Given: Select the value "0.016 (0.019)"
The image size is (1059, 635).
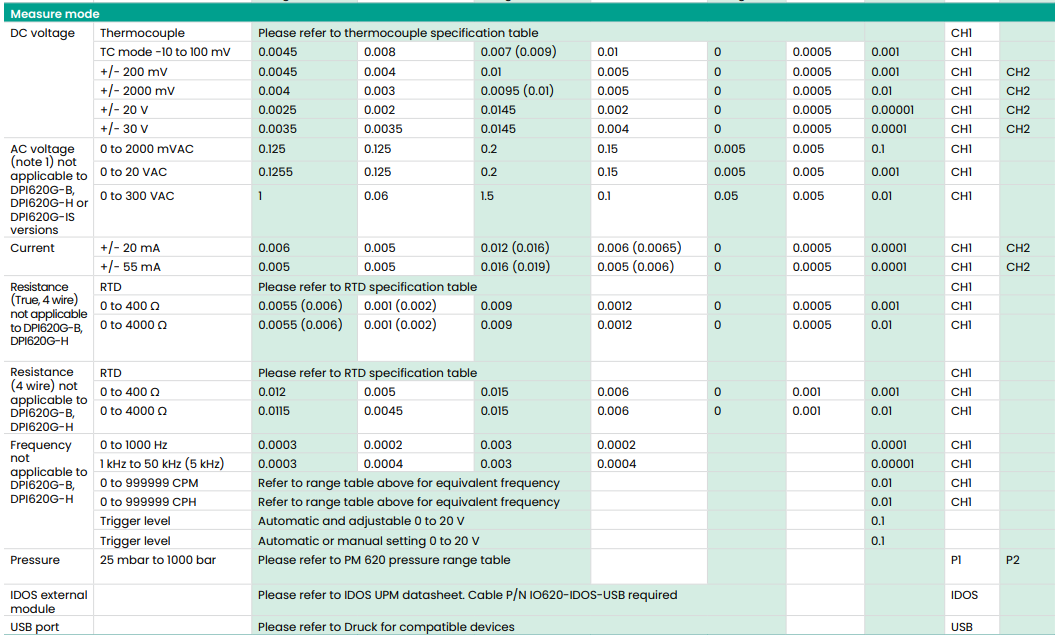Looking at the screenshot, I should tap(515, 267).
